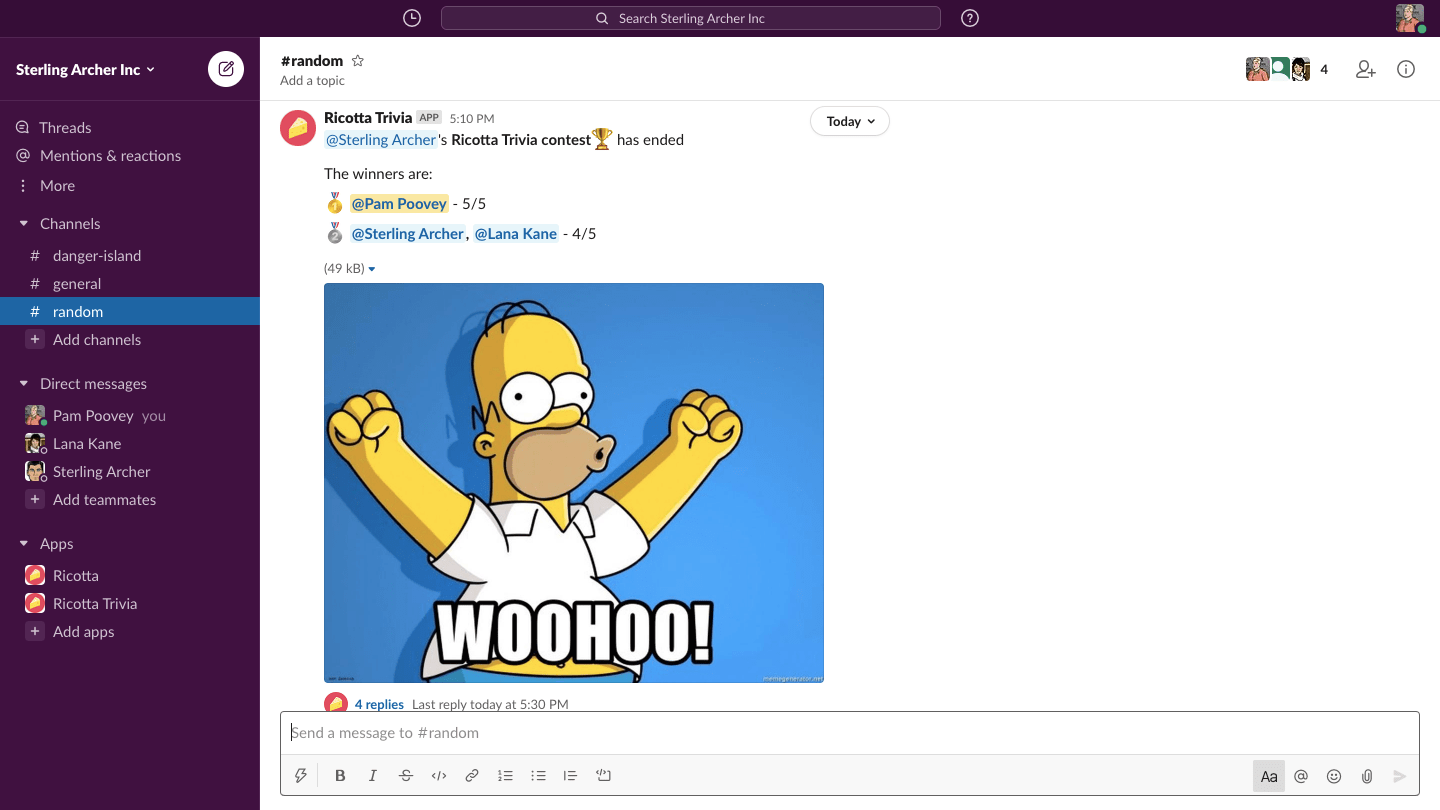Collapse the Direct messages section
The height and width of the screenshot is (810, 1440).
24,383
